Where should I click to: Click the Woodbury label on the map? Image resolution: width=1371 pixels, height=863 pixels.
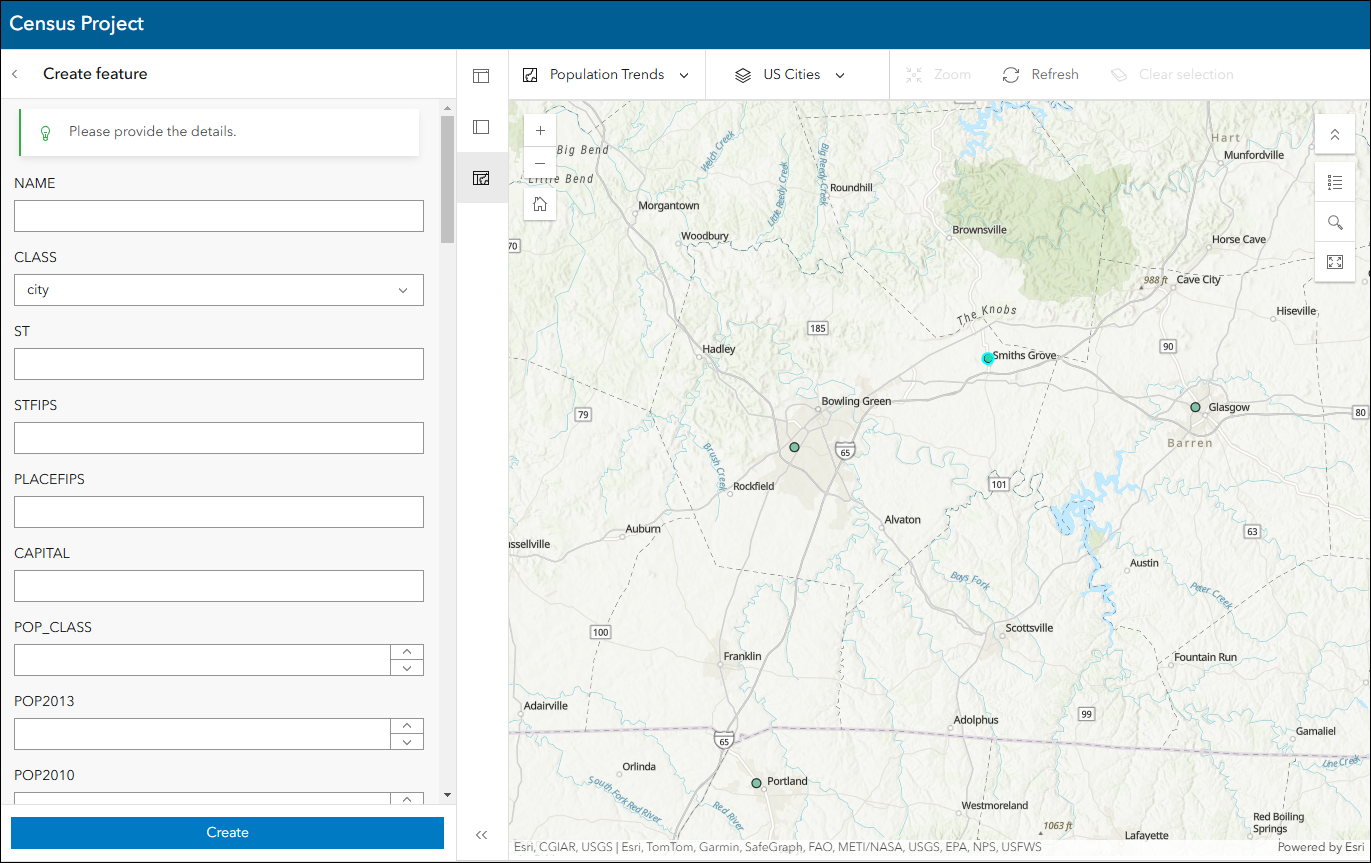tap(705, 236)
